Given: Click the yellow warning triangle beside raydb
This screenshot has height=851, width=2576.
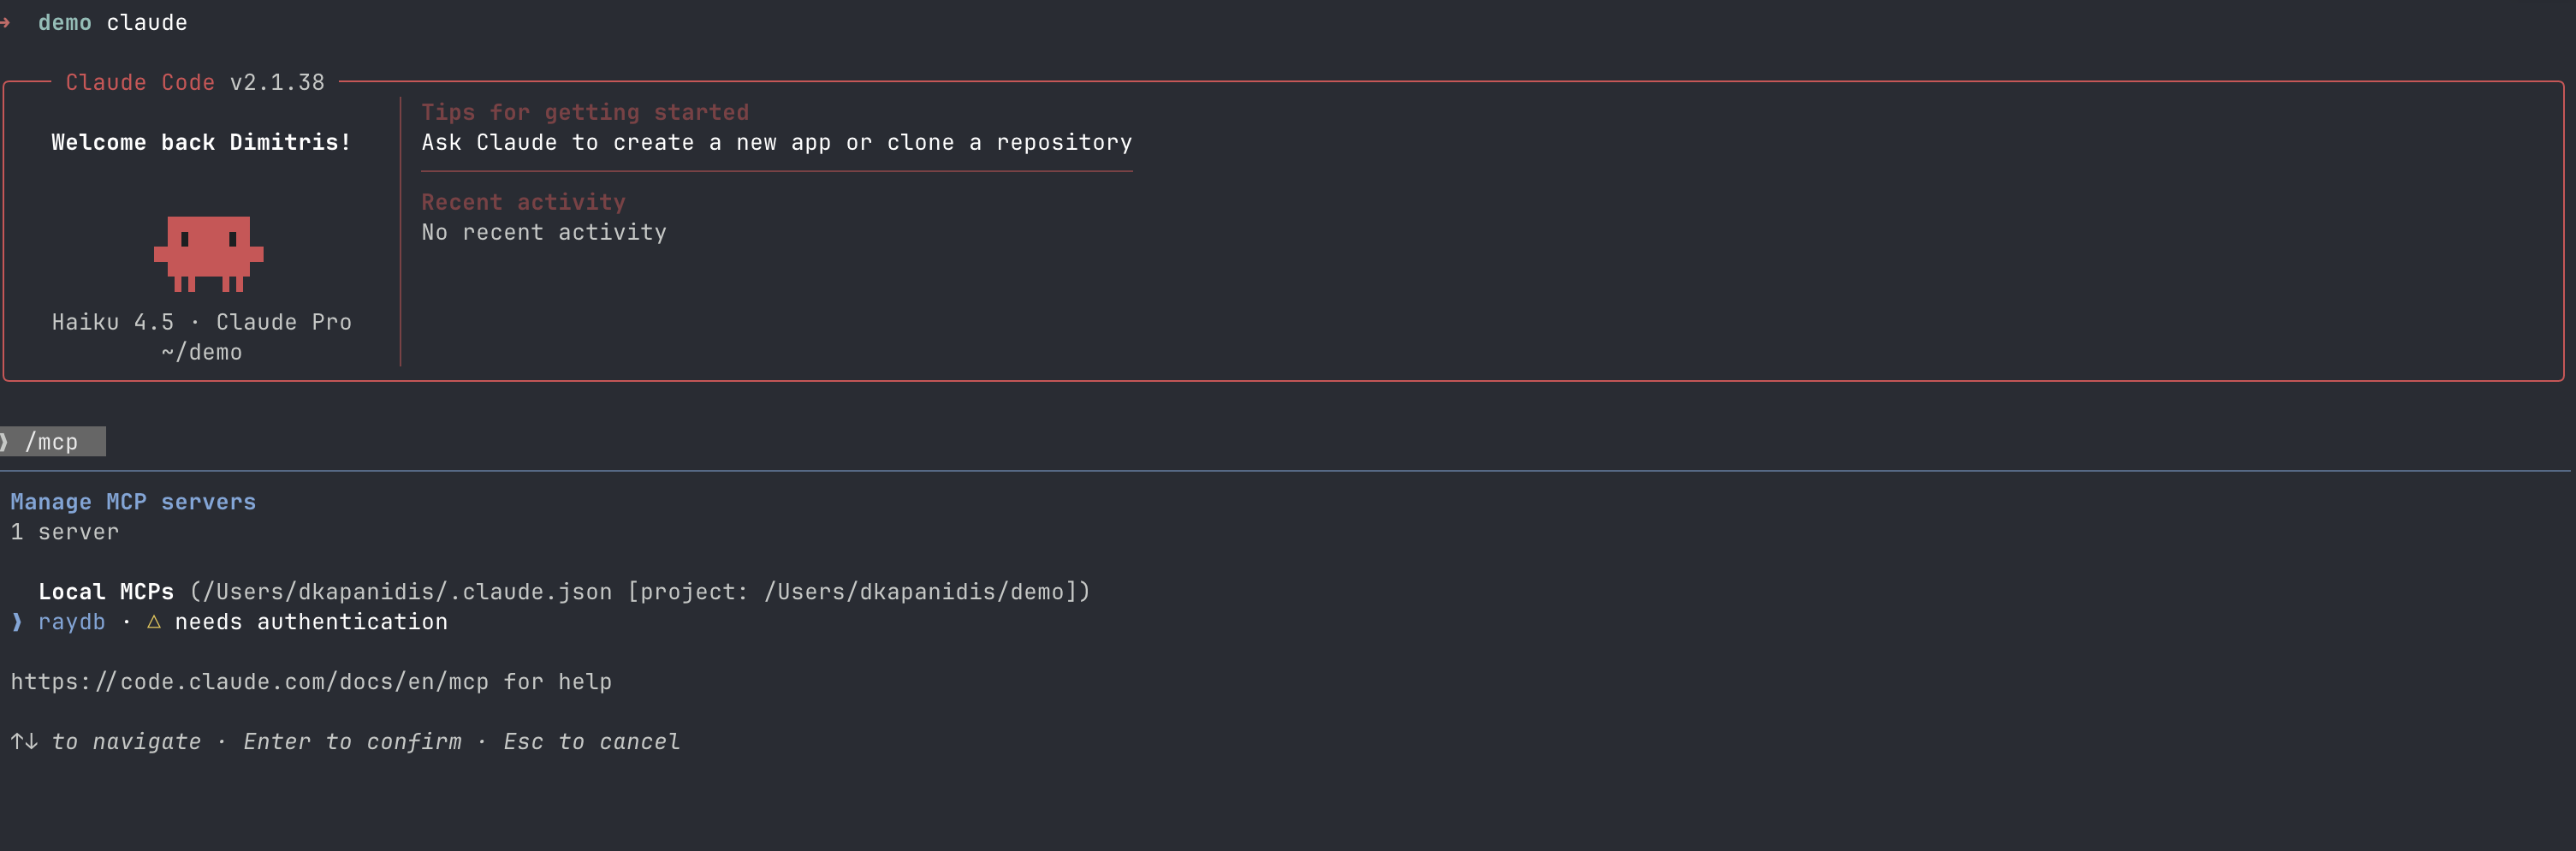Looking at the screenshot, I should pyautogui.click(x=154, y=622).
